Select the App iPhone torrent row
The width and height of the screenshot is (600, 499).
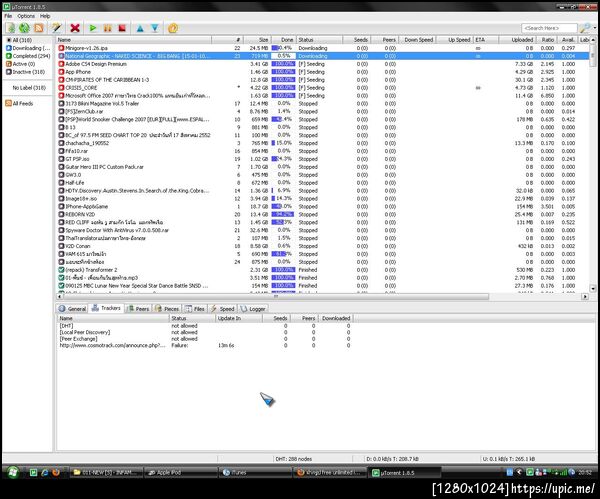[323, 72]
